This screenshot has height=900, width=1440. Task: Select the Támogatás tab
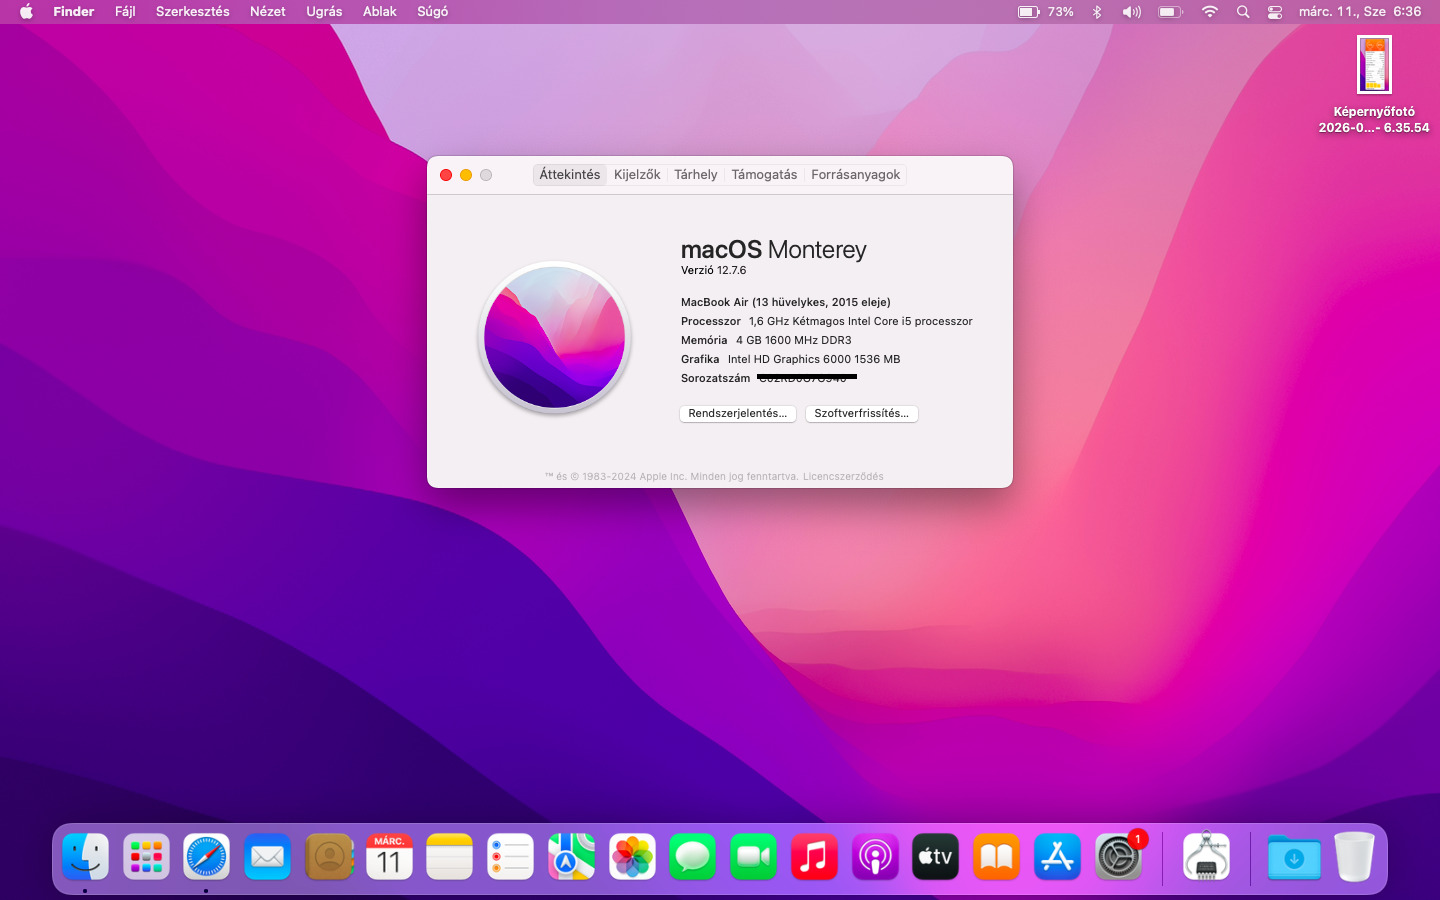[764, 175]
